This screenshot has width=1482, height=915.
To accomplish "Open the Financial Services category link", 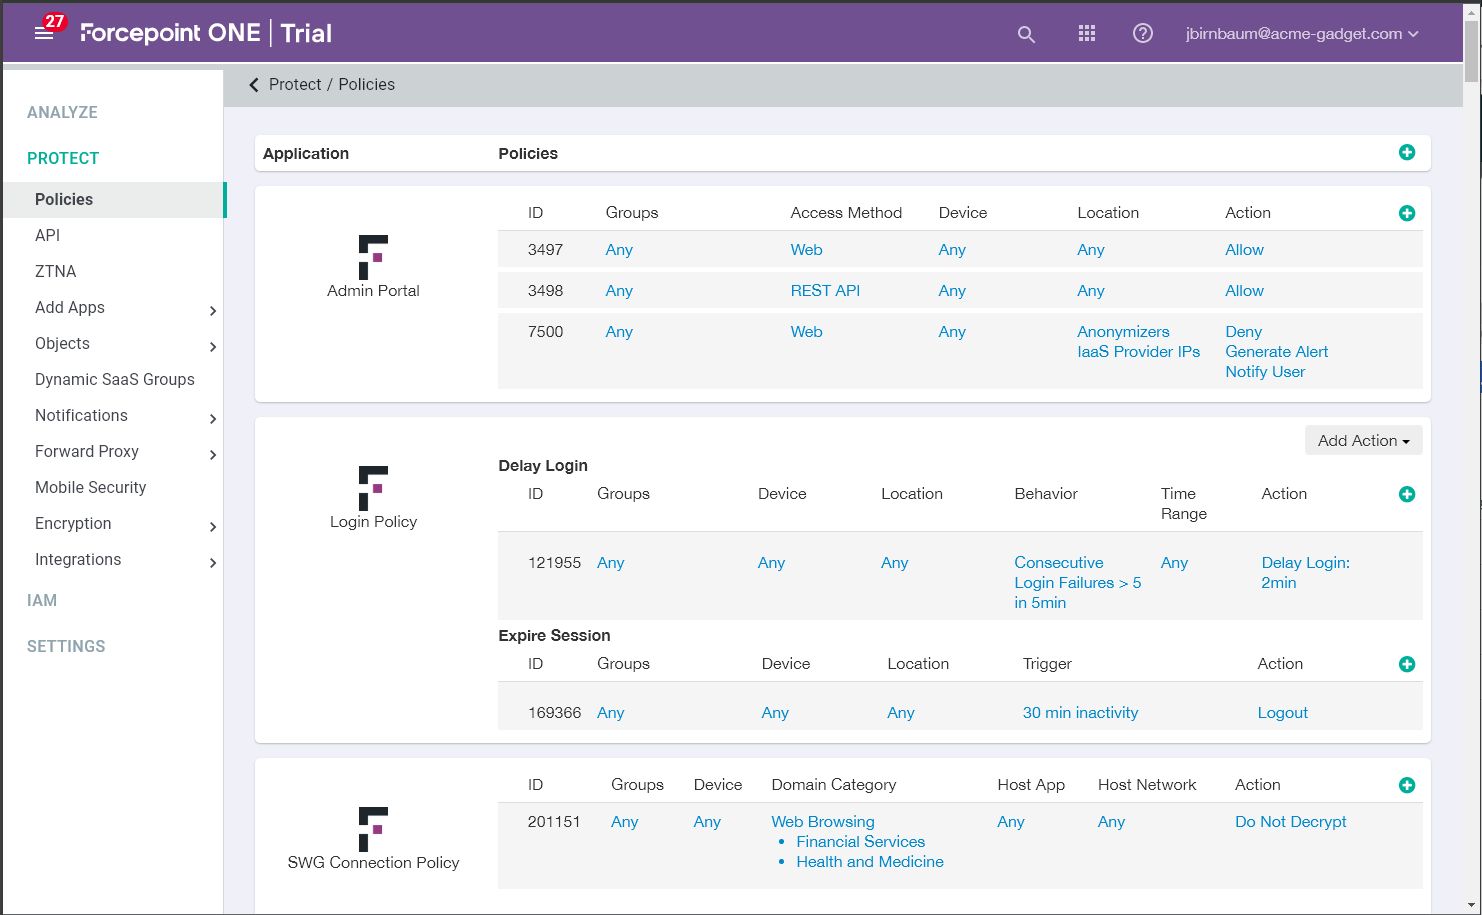I will coord(860,841).
